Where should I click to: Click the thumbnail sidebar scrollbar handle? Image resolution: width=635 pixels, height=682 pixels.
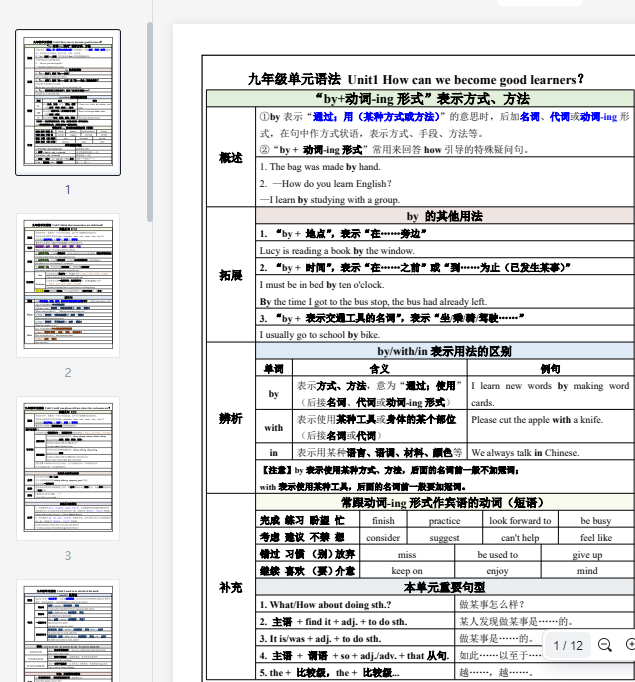point(150,120)
